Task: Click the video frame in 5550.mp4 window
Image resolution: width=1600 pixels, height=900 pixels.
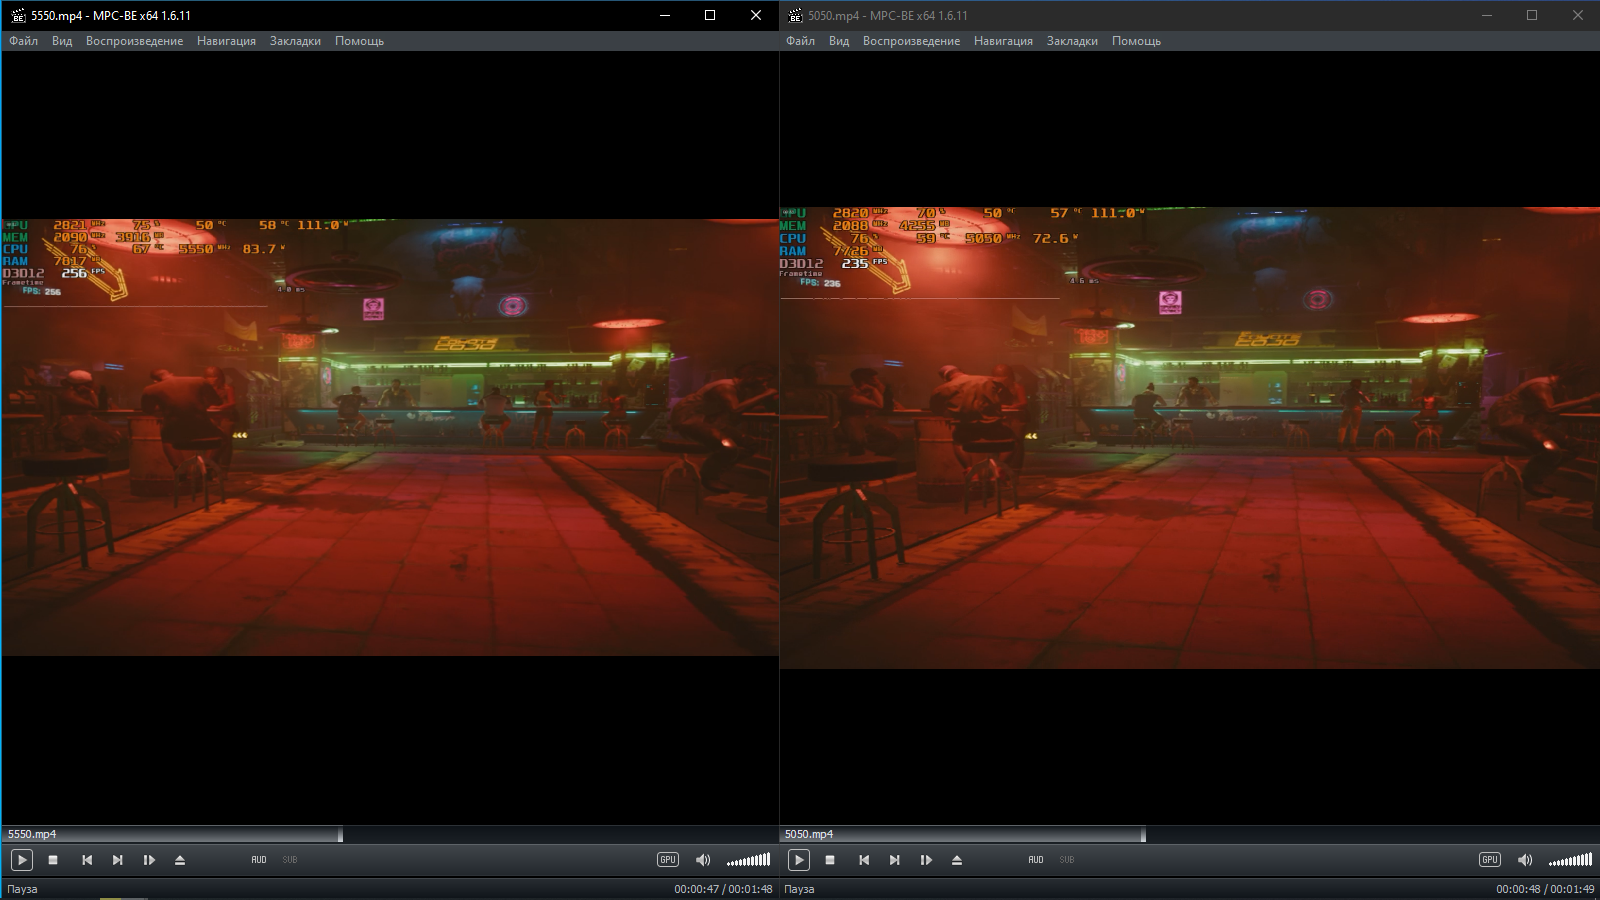Action: (x=390, y=438)
